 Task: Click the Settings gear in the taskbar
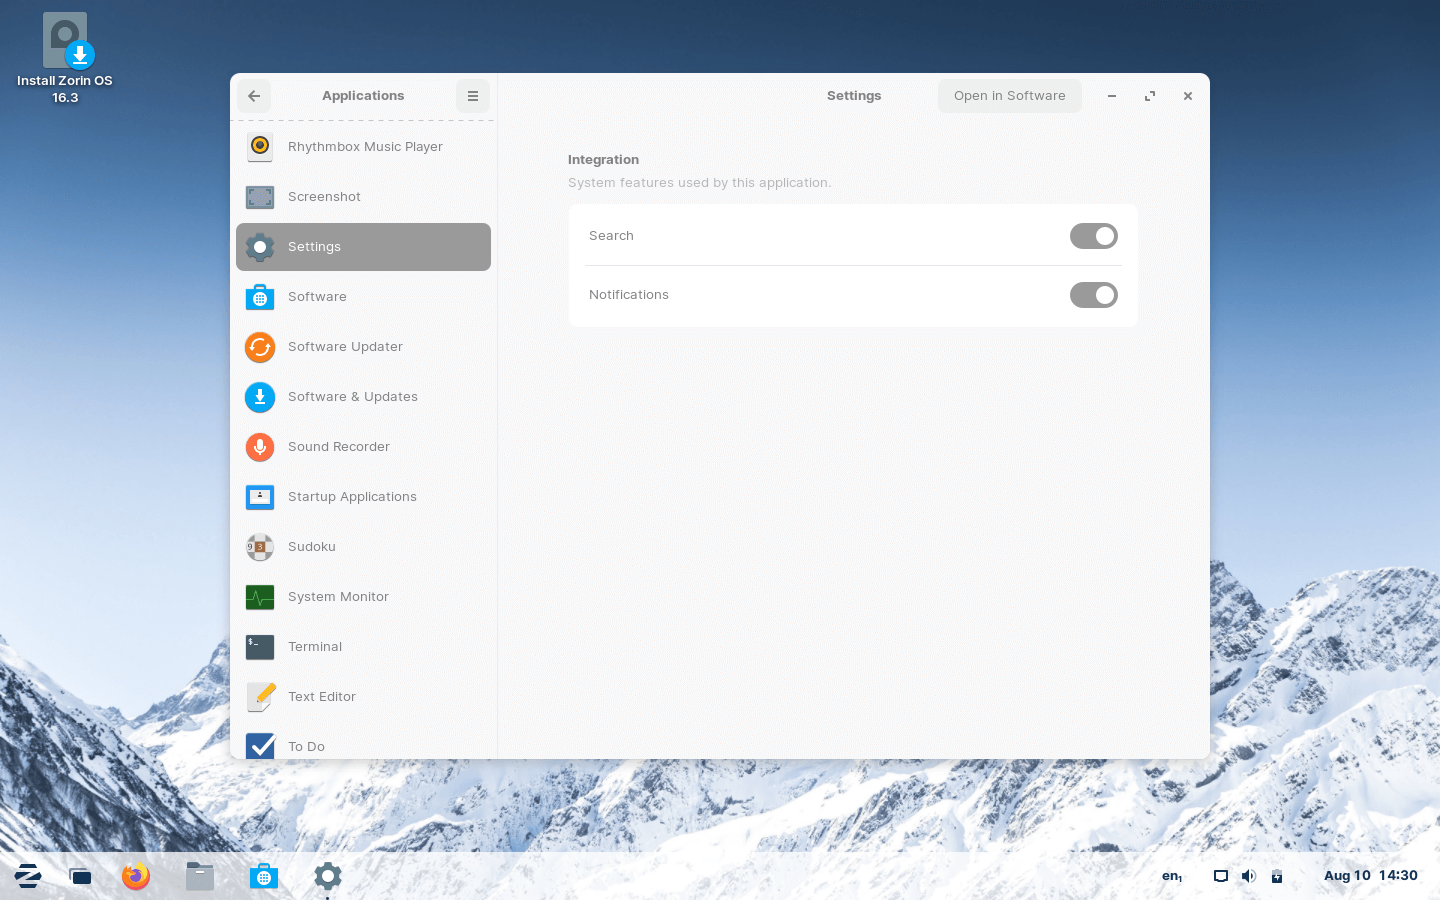[328, 877]
